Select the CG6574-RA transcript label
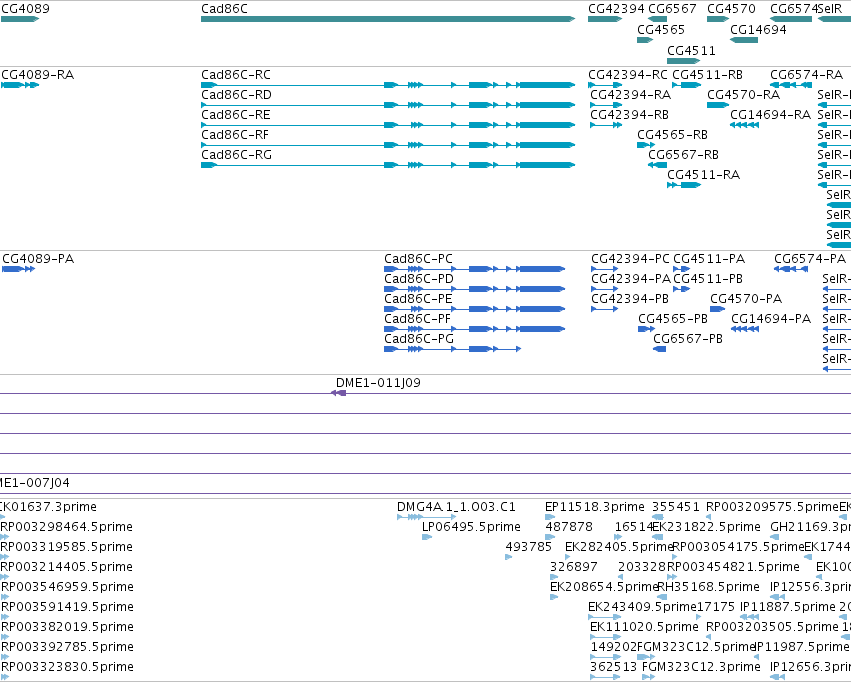The image size is (851, 682). pos(806,75)
